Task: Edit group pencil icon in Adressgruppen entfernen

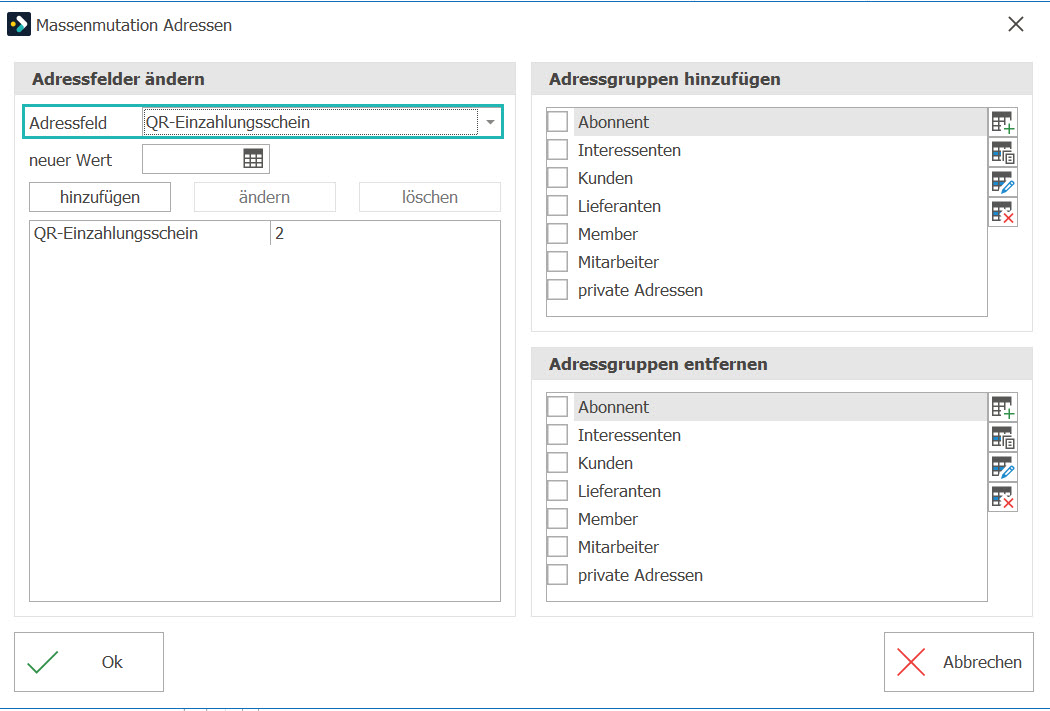Action: click(x=1002, y=467)
